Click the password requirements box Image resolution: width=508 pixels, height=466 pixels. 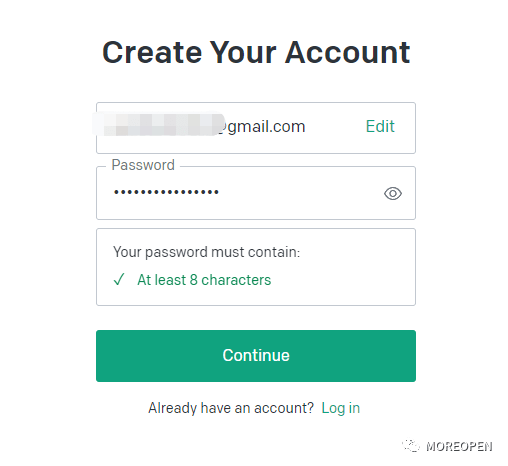pyautogui.click(x=256, y=267)
